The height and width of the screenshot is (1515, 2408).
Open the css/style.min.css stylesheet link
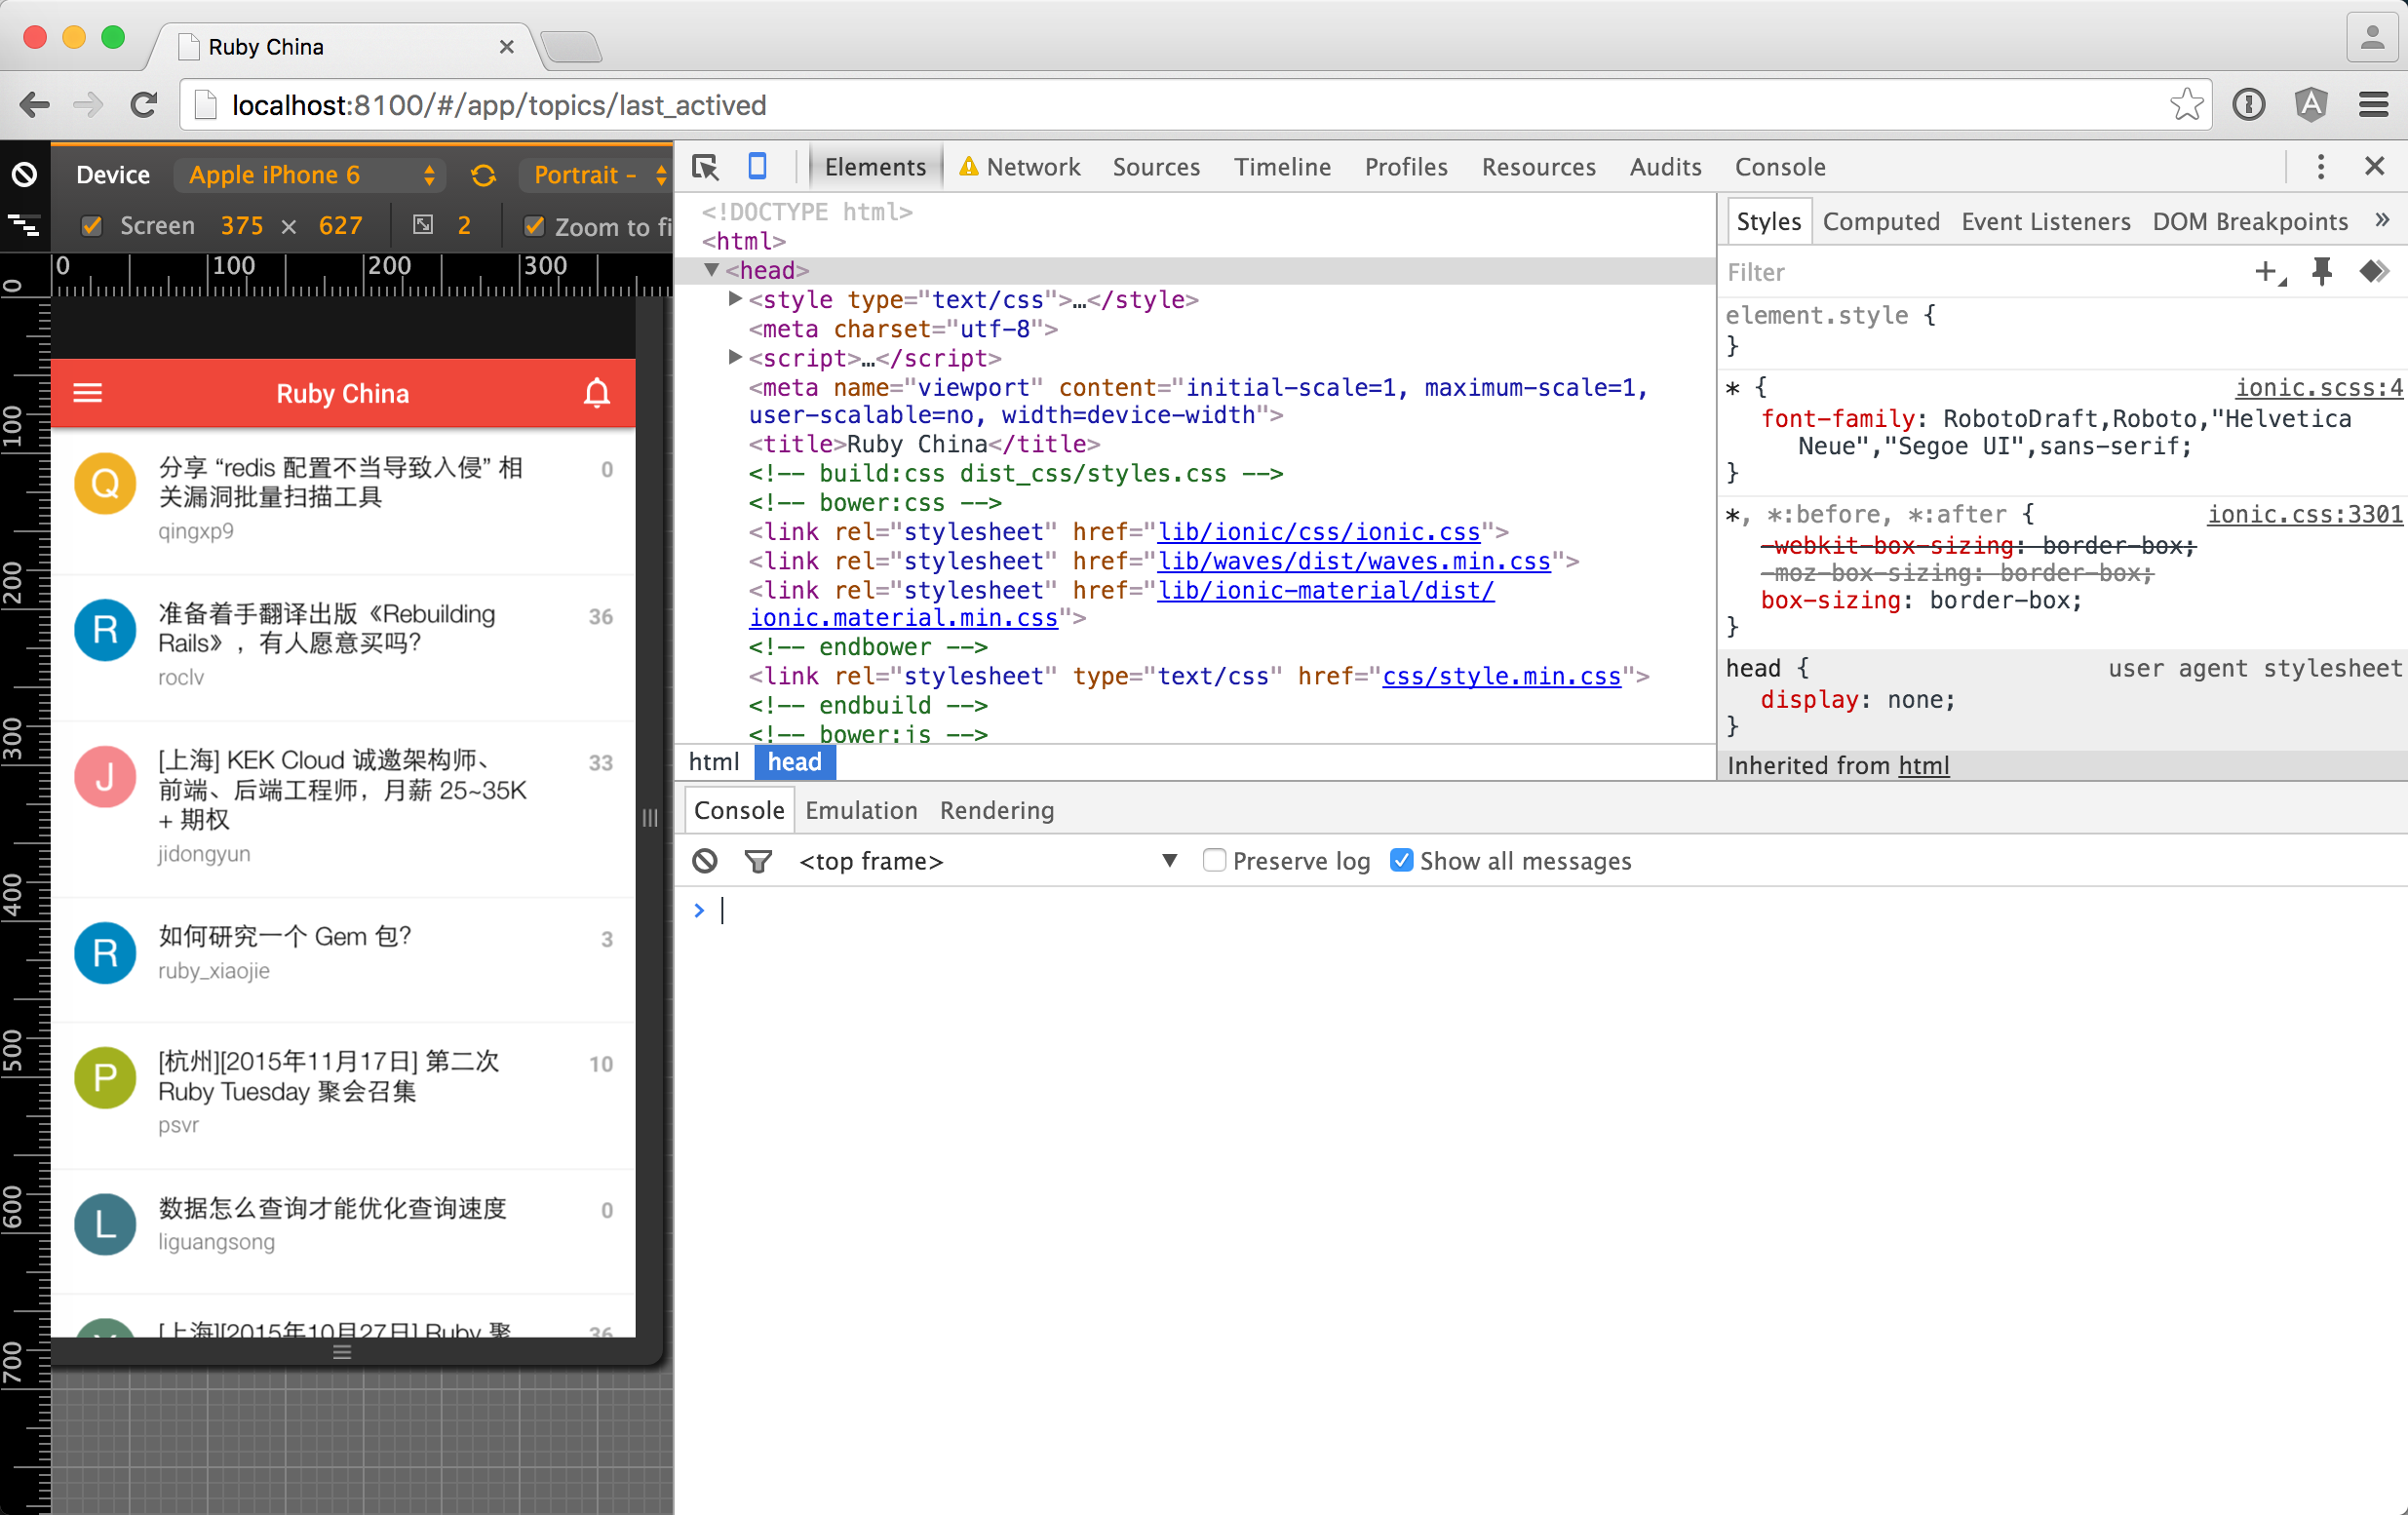click(x=1500, y=676)
